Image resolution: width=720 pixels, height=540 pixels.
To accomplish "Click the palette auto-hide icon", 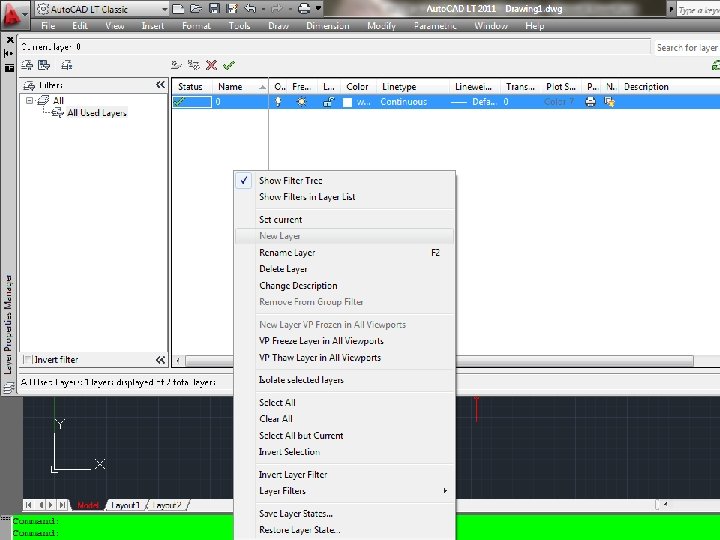I will tap(9, 54).
